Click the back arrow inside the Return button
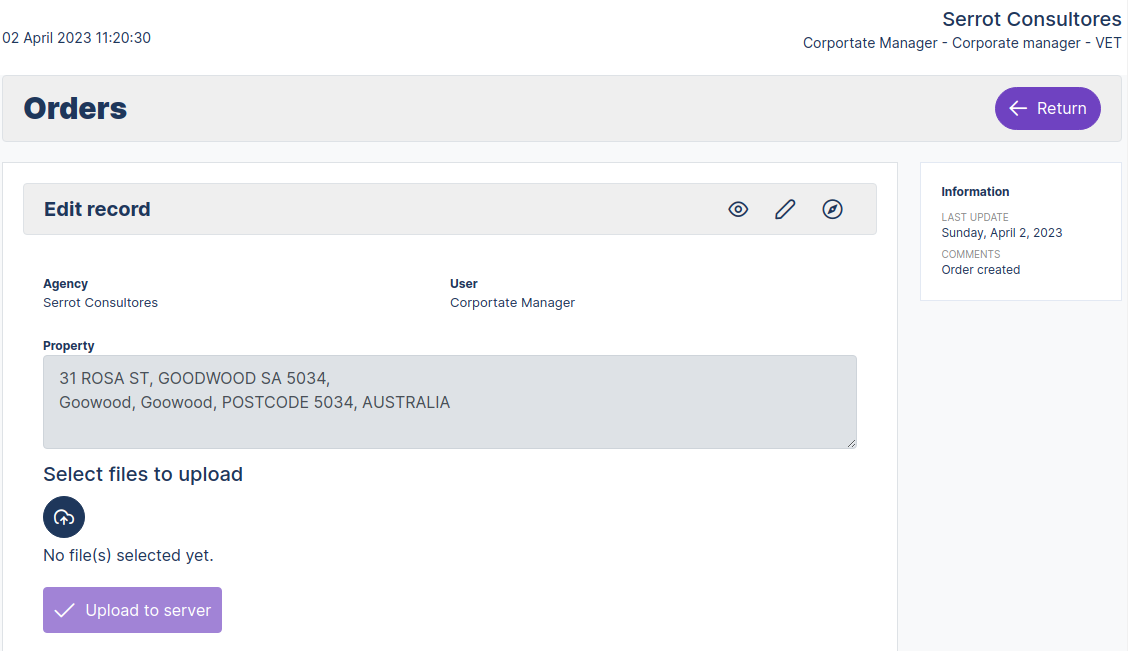The width and height of the screenshot is (1128, 651). pyautogui.click(x=1018, y=108)
